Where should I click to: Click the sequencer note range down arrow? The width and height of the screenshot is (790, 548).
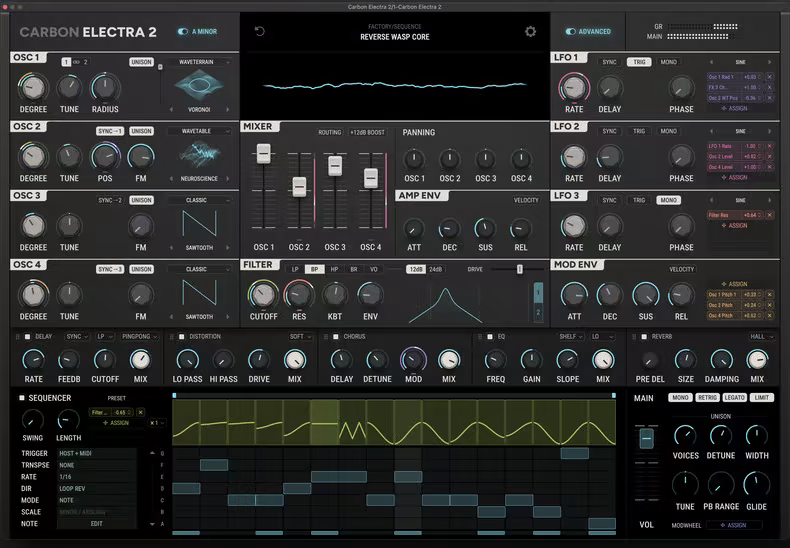tap(152, 524)
